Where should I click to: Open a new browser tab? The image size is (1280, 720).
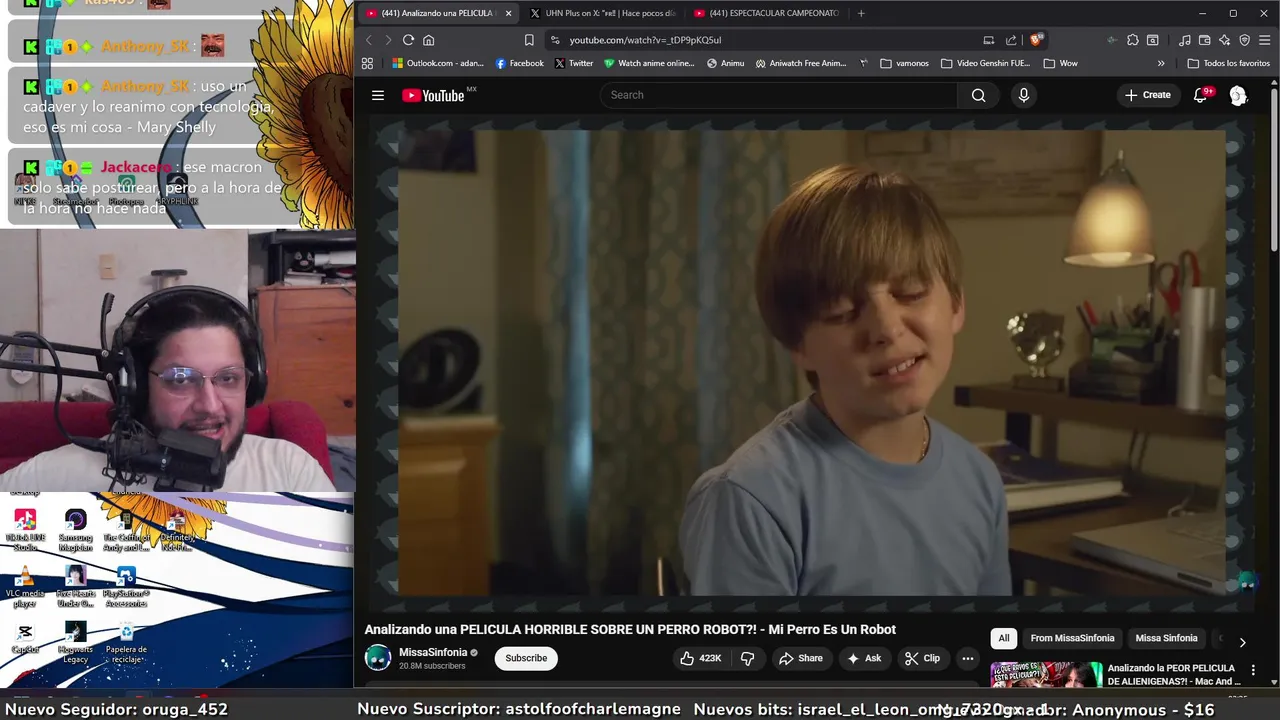pos(861,13)
